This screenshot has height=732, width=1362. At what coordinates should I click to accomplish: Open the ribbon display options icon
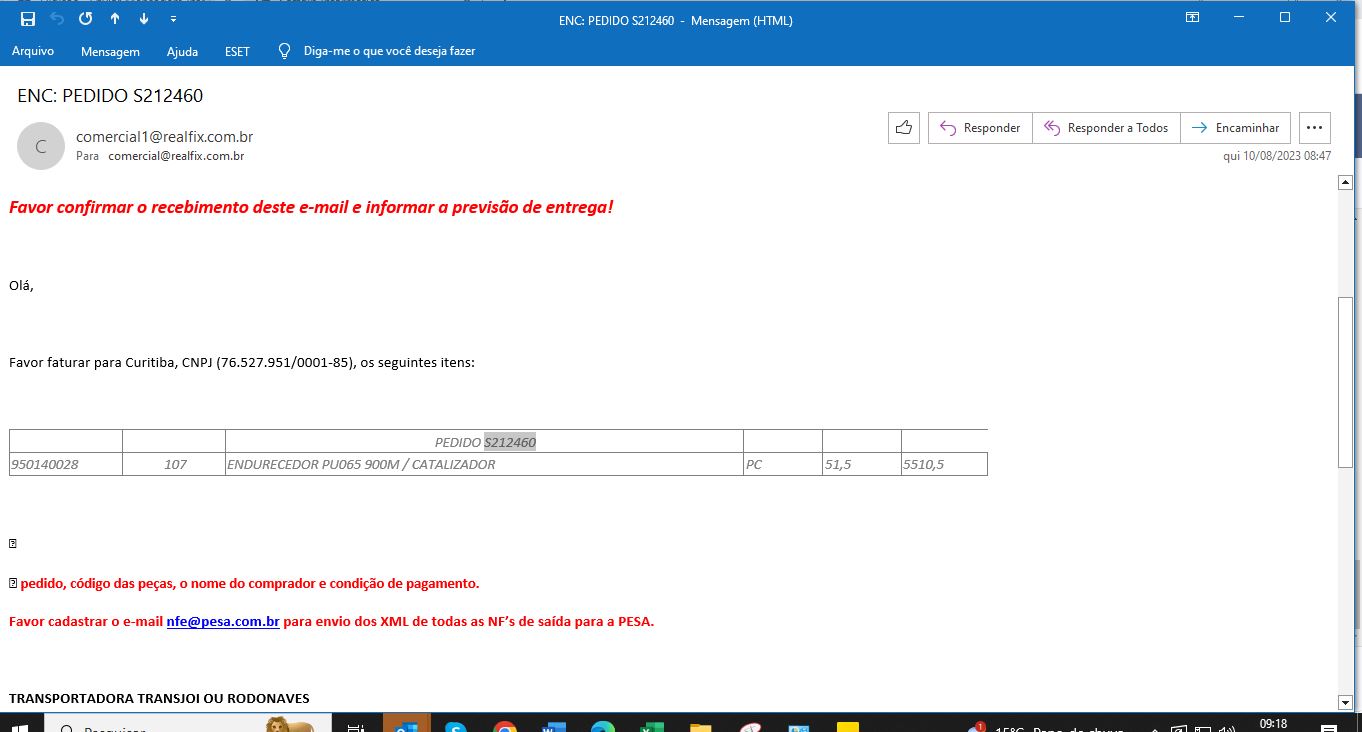(1192, 18)
